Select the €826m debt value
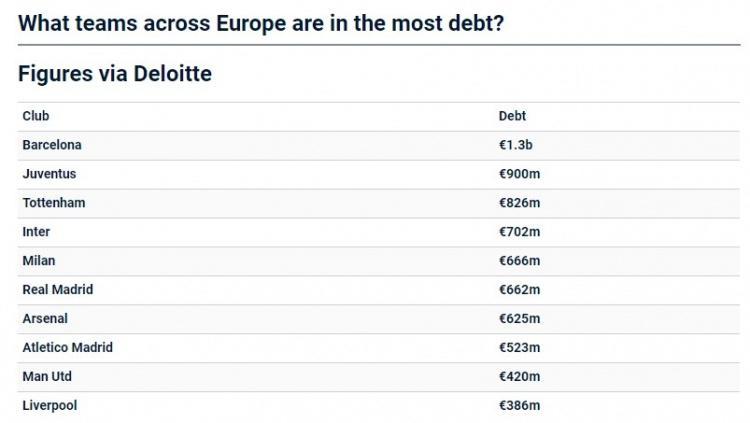The width and height of the screenshot is (750, 423). click(519, 203)
